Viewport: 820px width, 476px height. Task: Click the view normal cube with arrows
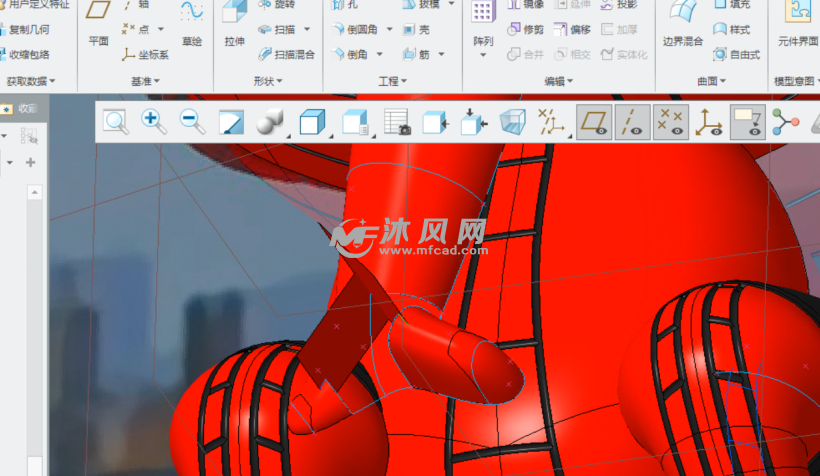pos(474,122)
